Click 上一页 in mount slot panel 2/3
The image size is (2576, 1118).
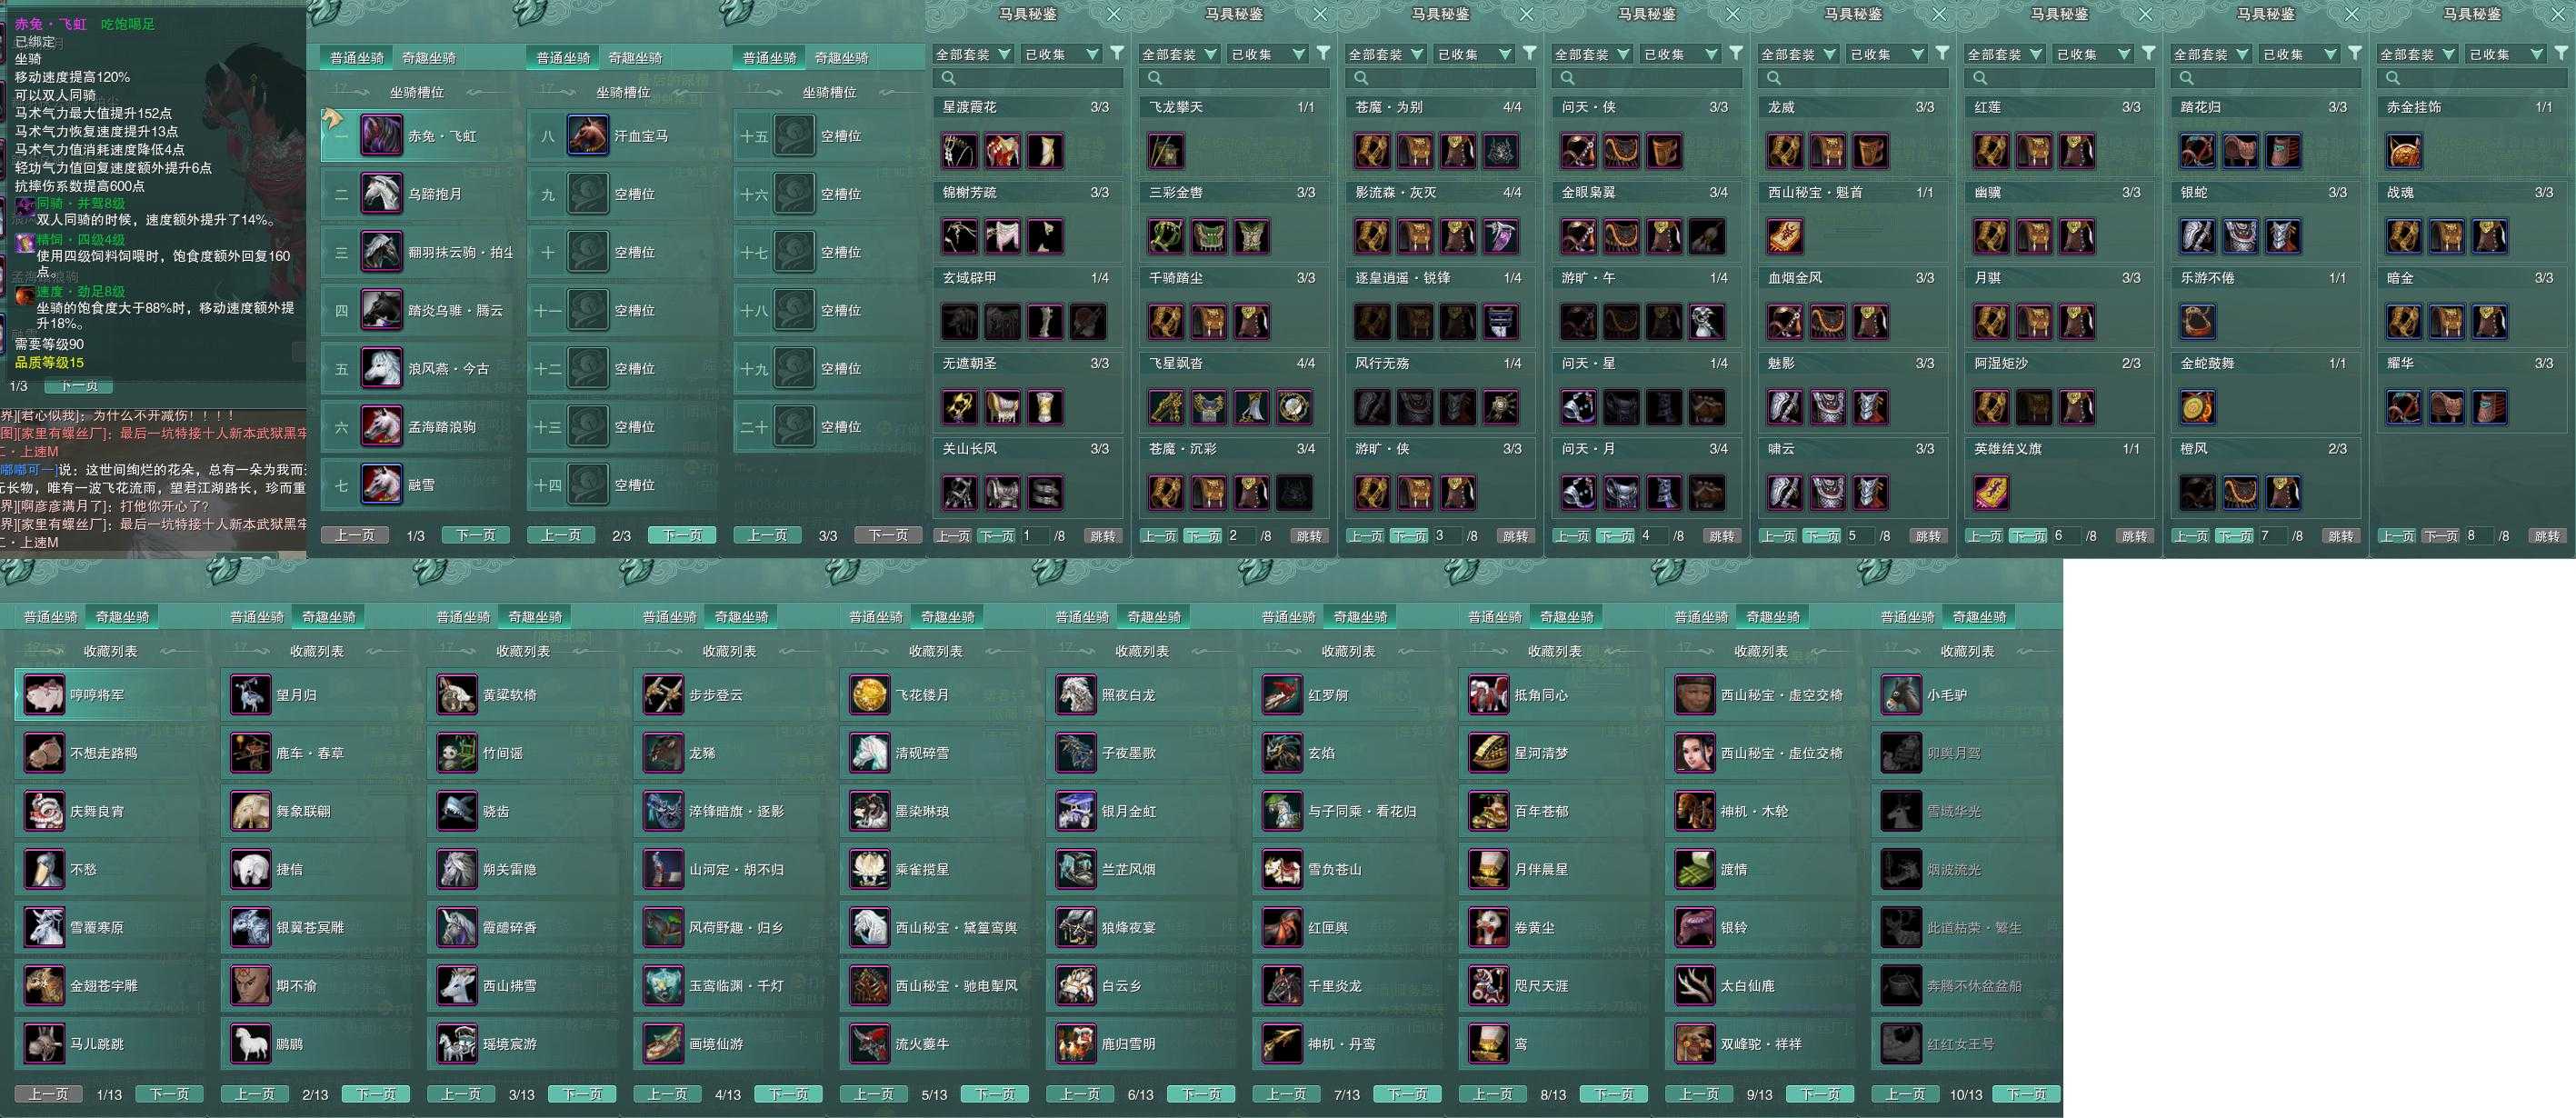[x=561, y=535]
